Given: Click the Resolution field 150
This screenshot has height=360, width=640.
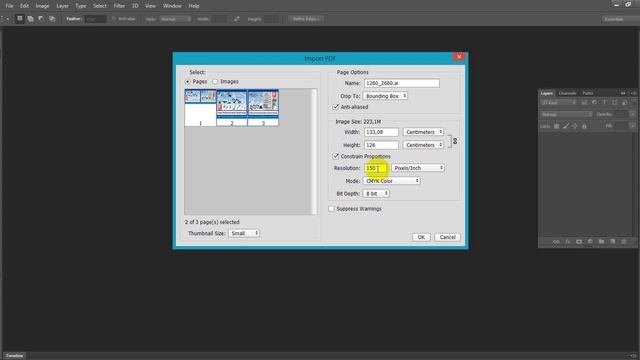Looking at the screenshot, I should (376, 168).
